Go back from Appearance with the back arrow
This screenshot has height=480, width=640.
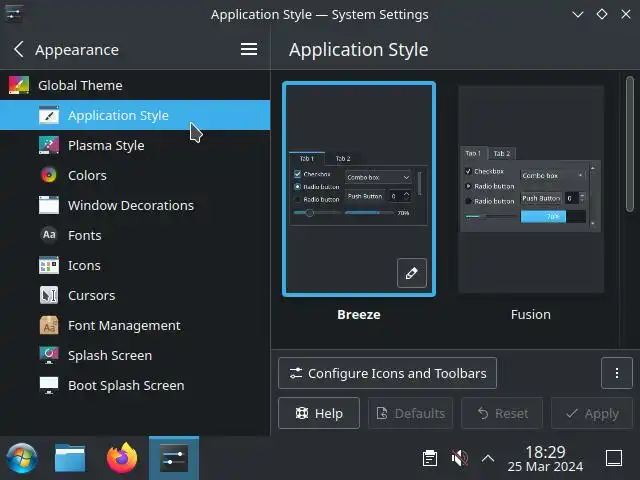(19, 49)
